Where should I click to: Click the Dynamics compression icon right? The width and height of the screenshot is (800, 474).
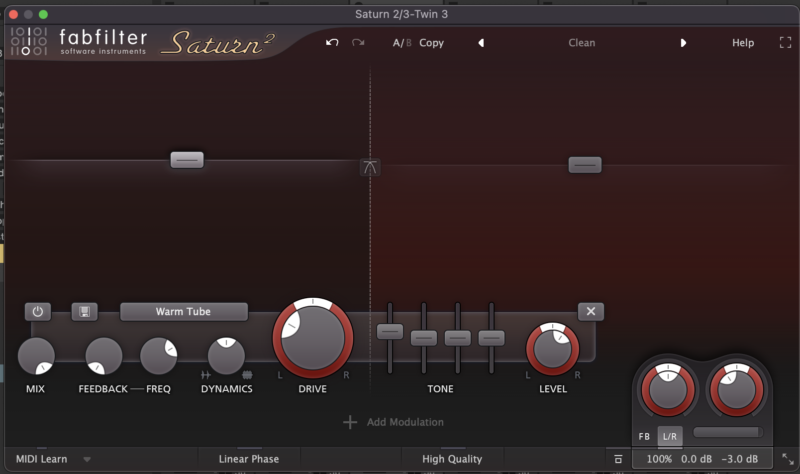(x=247, y=375)
